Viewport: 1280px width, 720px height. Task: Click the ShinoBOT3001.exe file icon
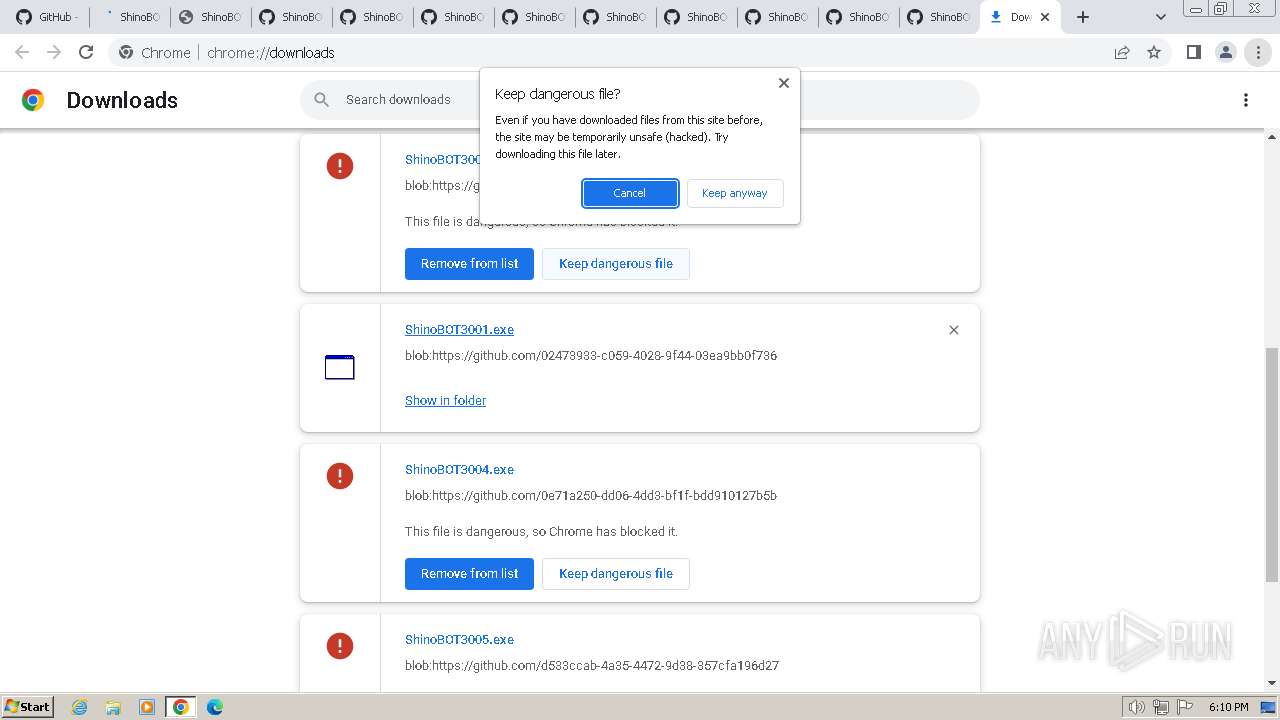pos(340,368)
